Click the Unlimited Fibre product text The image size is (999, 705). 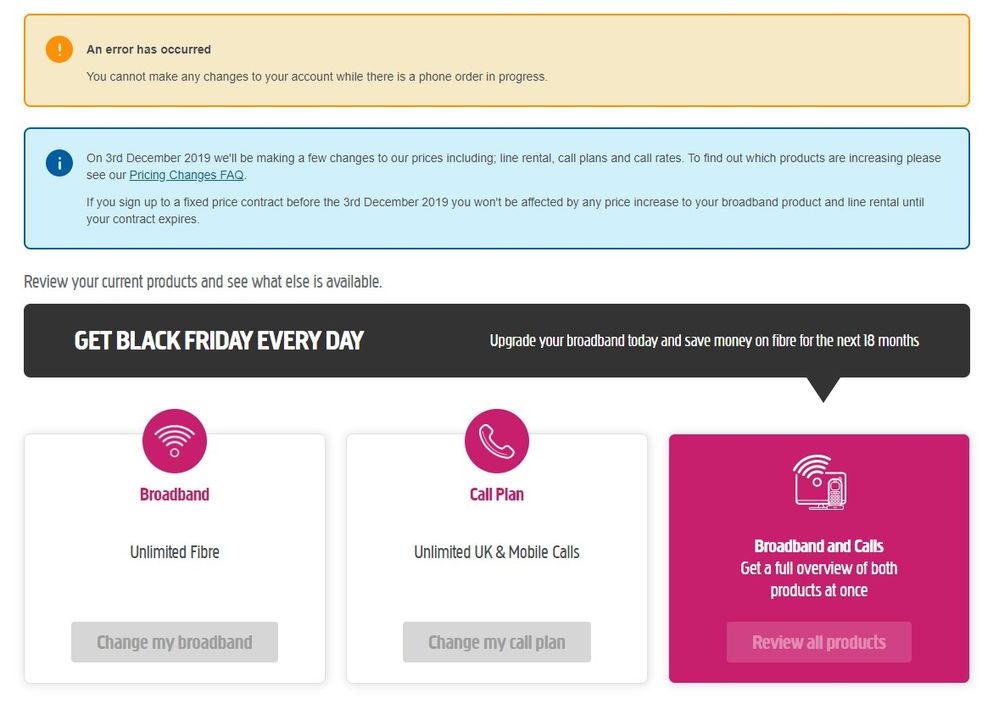tap(175, 552)
